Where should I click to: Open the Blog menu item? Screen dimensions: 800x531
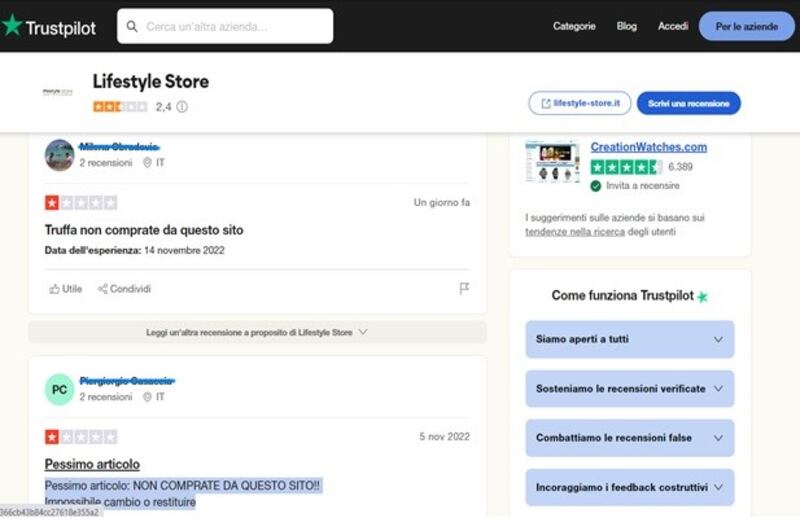[627, 26]
